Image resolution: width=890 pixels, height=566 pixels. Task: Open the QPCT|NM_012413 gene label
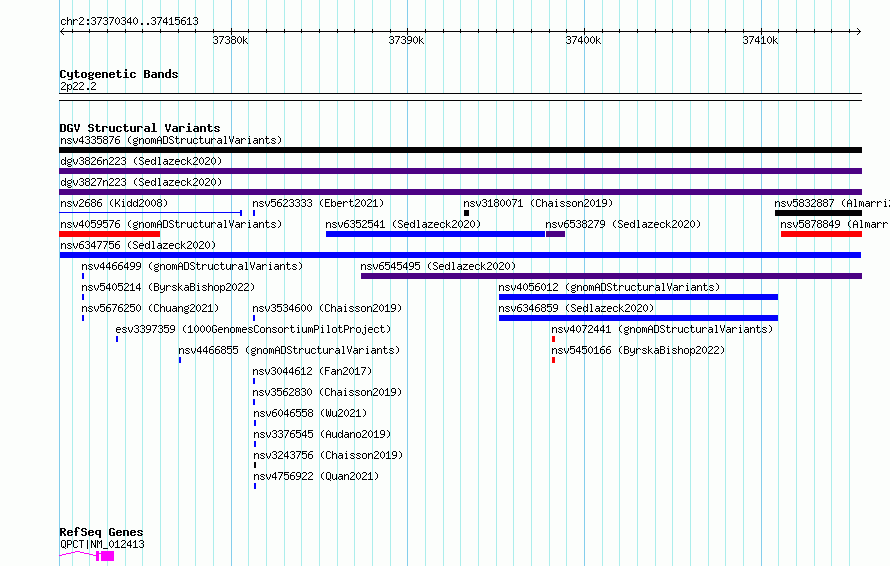coord(102,544)
